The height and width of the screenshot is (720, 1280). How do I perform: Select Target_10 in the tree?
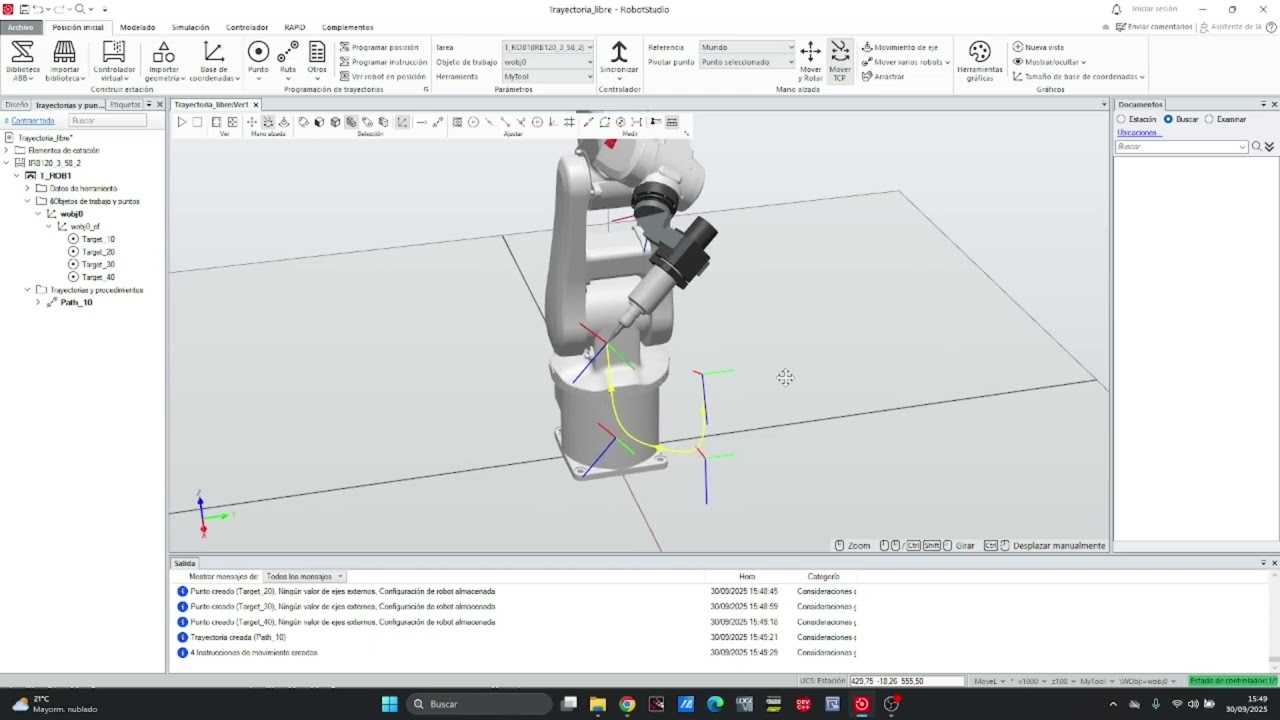click(x=98, y=239)
